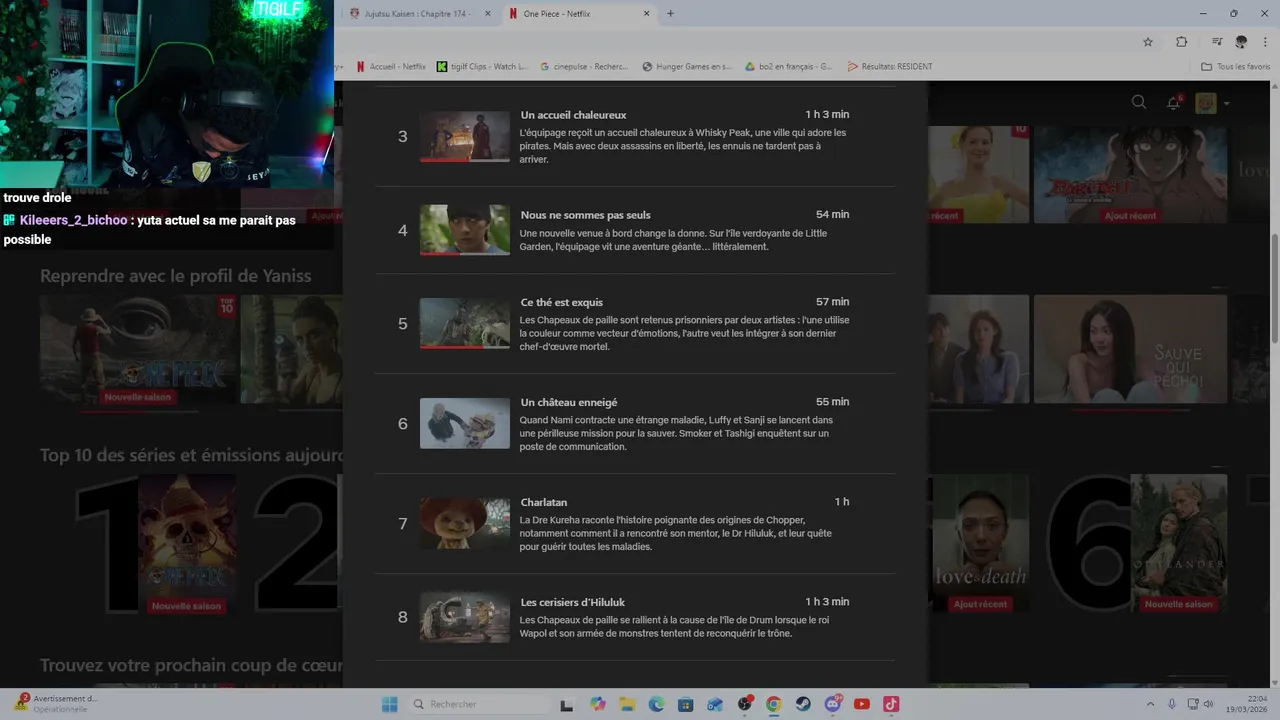
Task: Open the tigilf Clips bookmark
Action: 482,67
